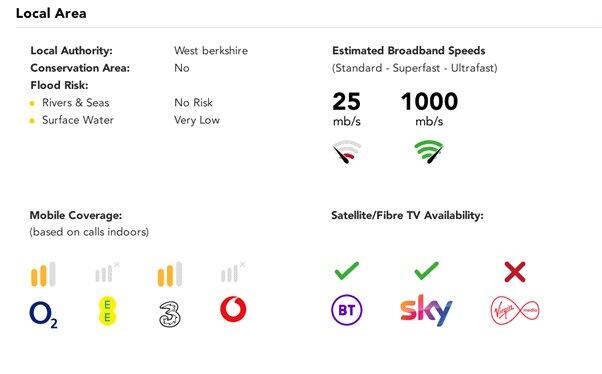602x374 pixels.
Task: Click the green checkmark above BT
Action: click(347, 271)
